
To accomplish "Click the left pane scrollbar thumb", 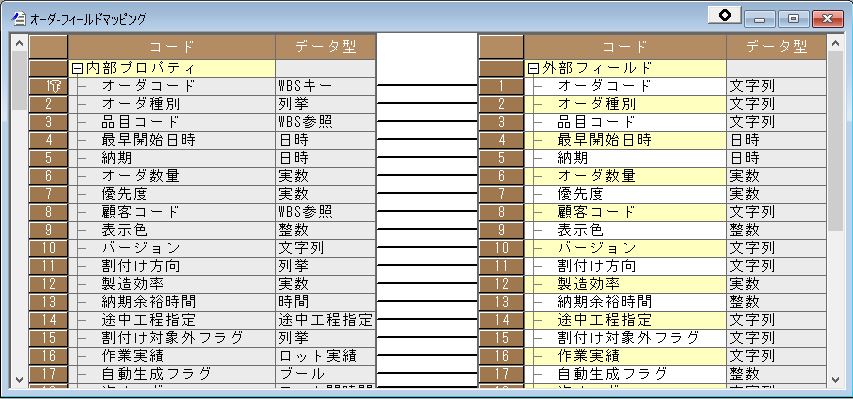I will click(x=20, y=81).
